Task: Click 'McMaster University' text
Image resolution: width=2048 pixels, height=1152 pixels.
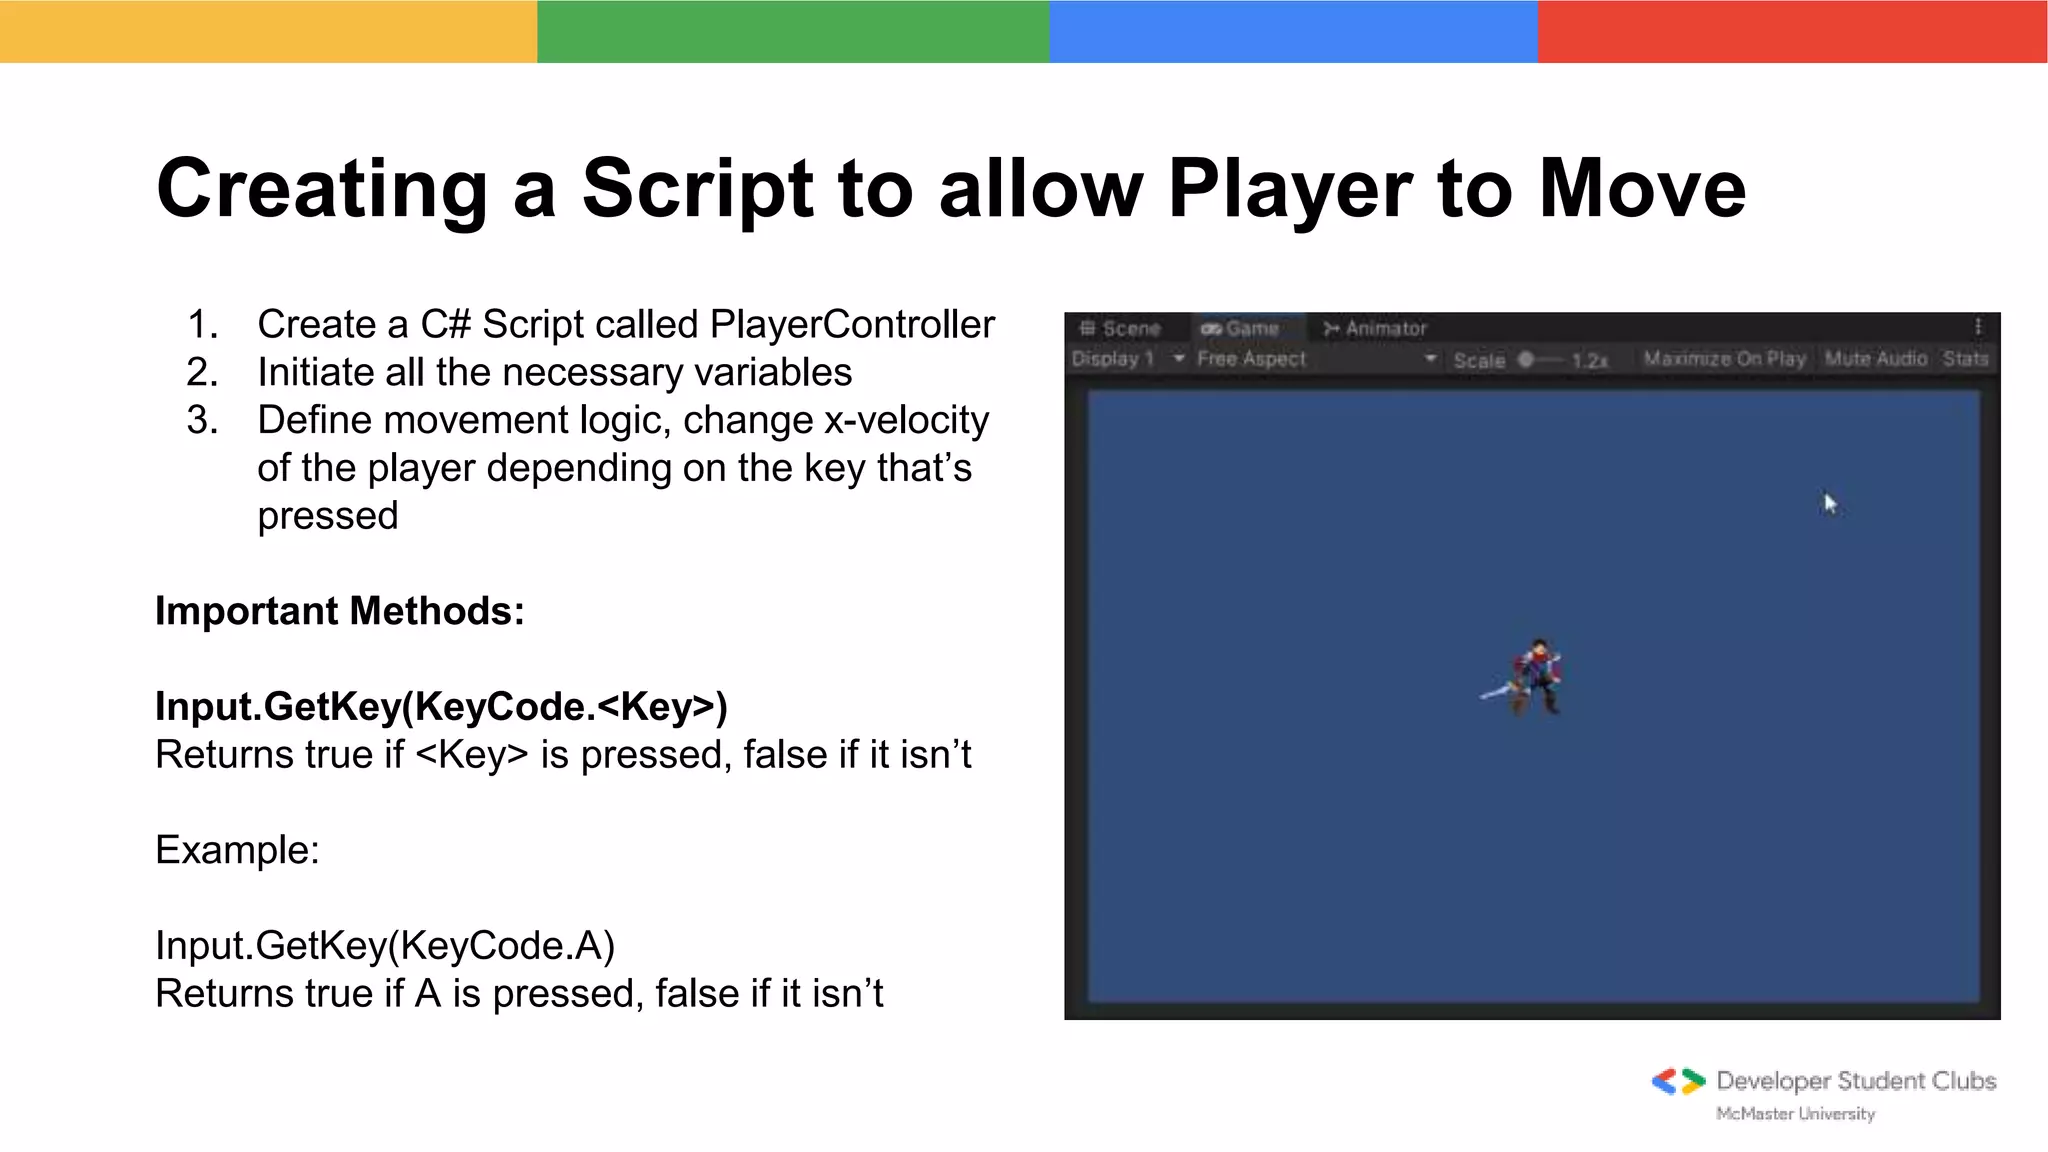Action: pyautogui.click(x=1795, y=1113)
